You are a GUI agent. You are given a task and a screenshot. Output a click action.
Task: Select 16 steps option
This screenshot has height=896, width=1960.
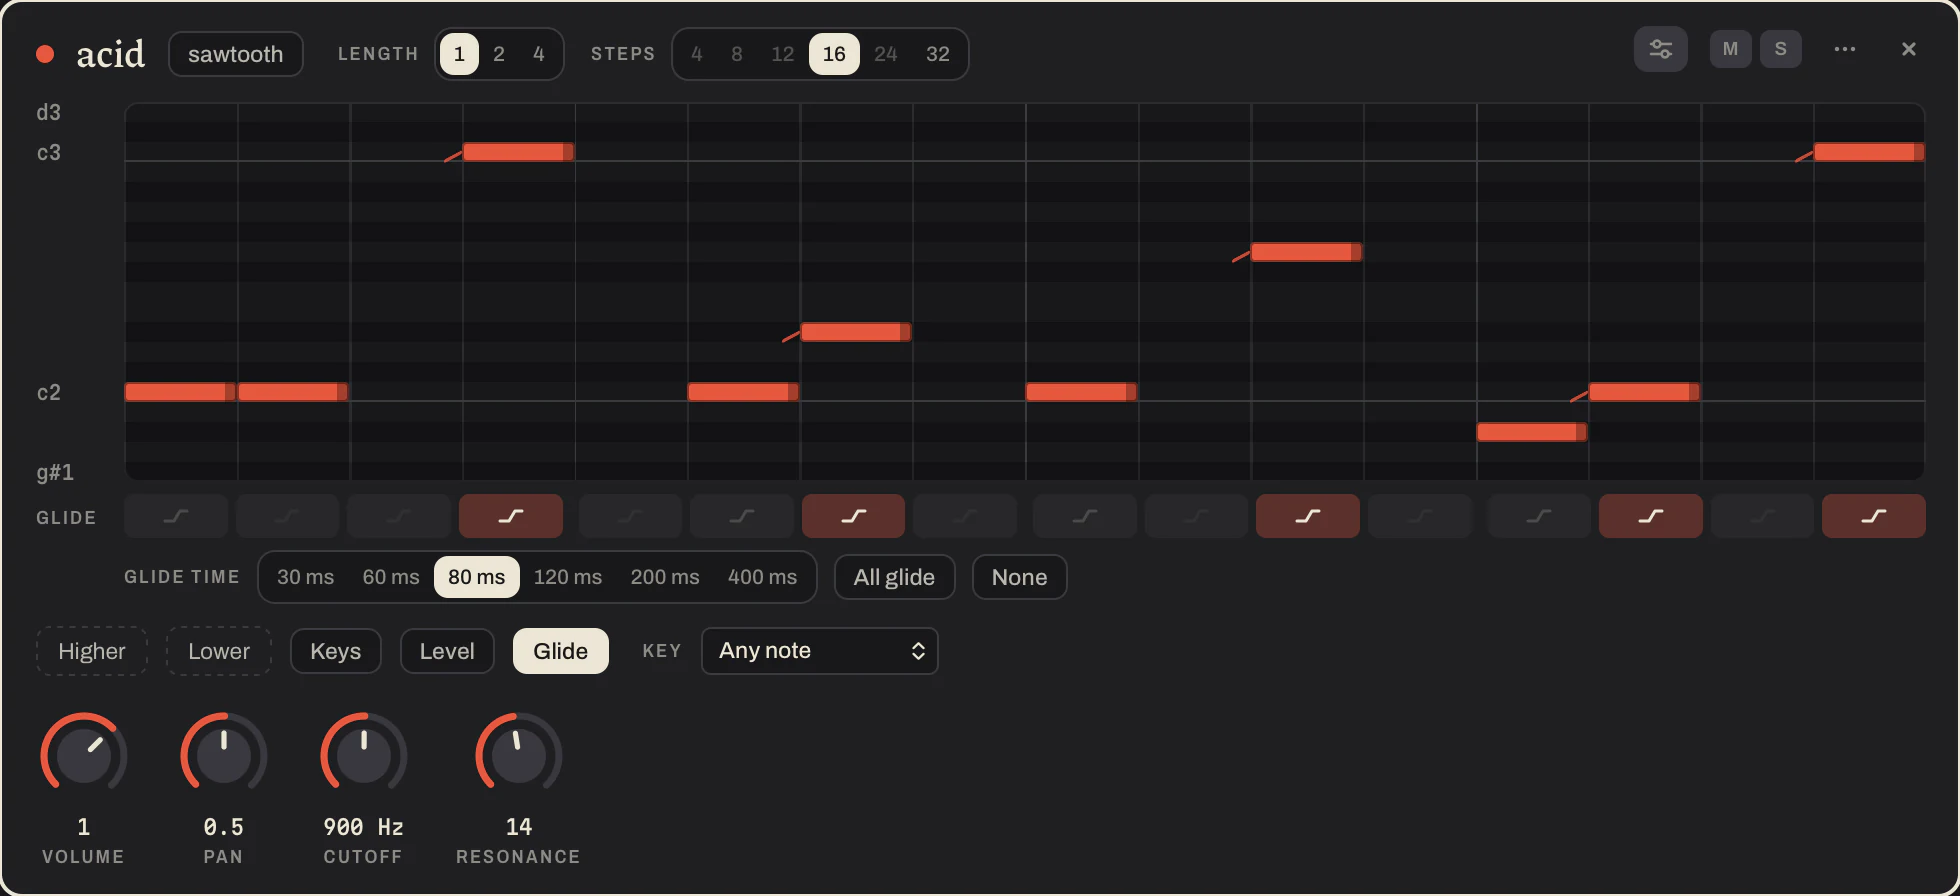[834, 54]
